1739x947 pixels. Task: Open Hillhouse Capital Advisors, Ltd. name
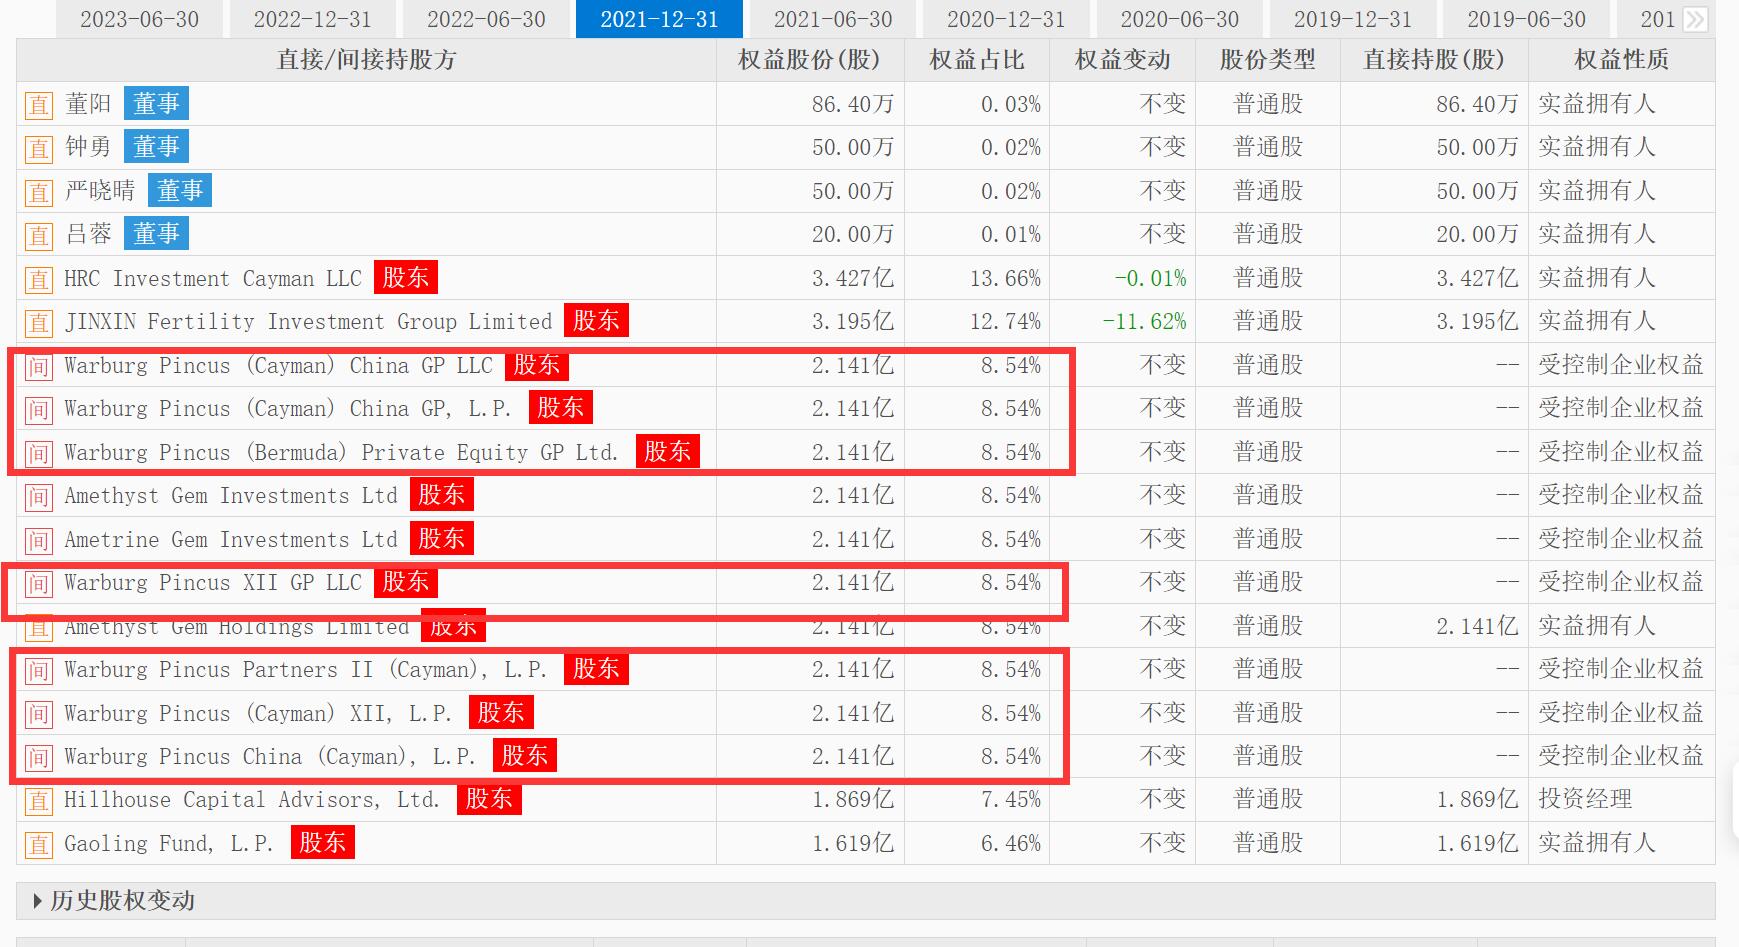pos(252,800)
